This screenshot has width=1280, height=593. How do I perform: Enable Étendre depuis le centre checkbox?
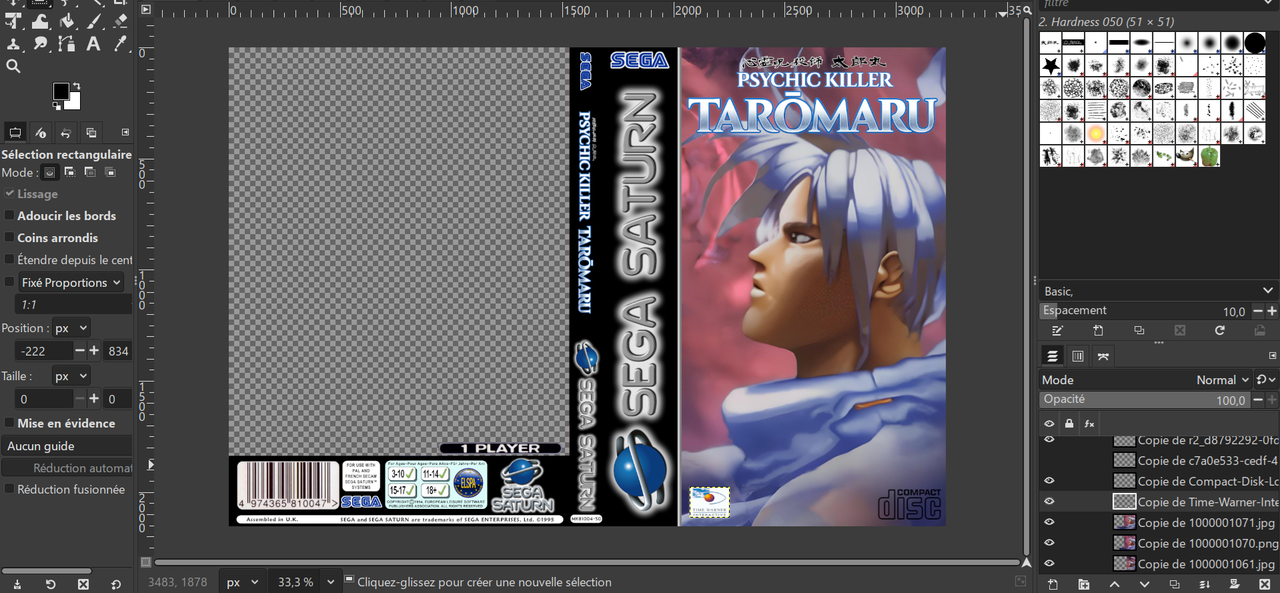[x=10, y=260]
